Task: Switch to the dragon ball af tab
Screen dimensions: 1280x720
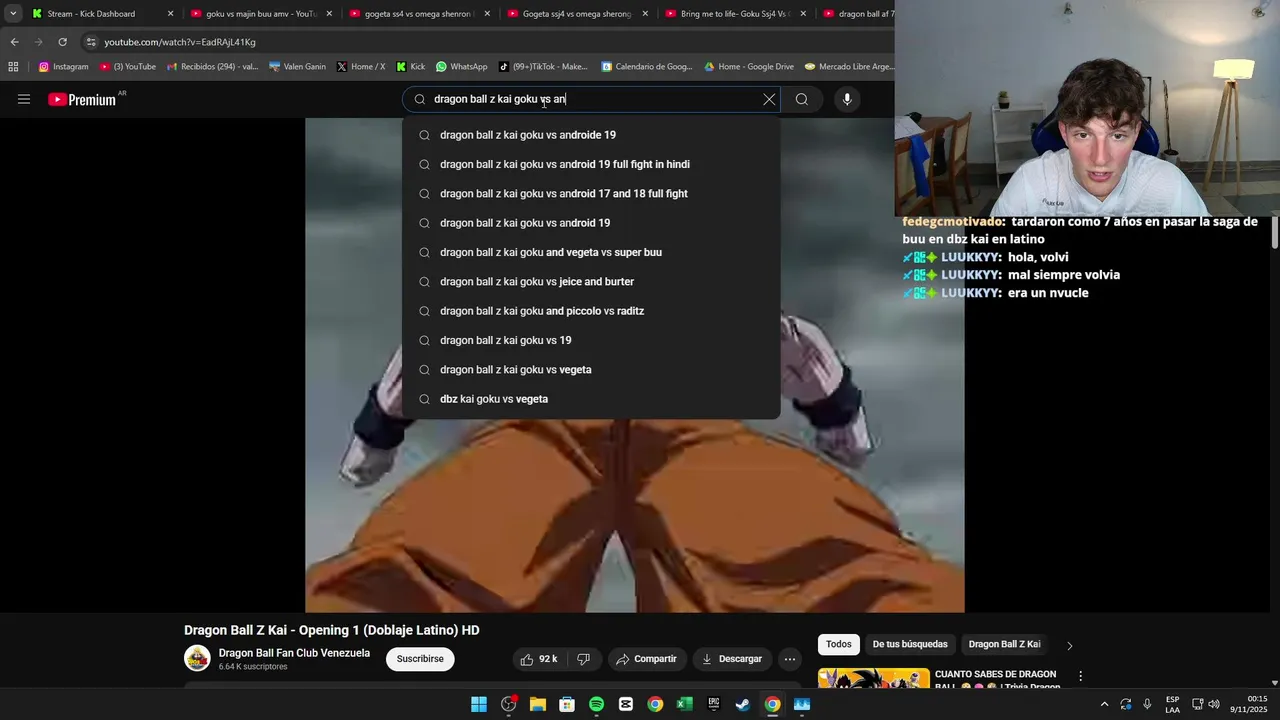Action: click(x=857, y=14)
